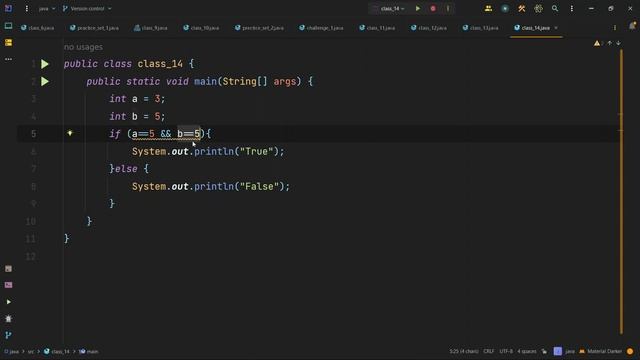Viewport: 640px width, 360px height.
Task: Click purple status bar widget beside java
Action: 558,351
